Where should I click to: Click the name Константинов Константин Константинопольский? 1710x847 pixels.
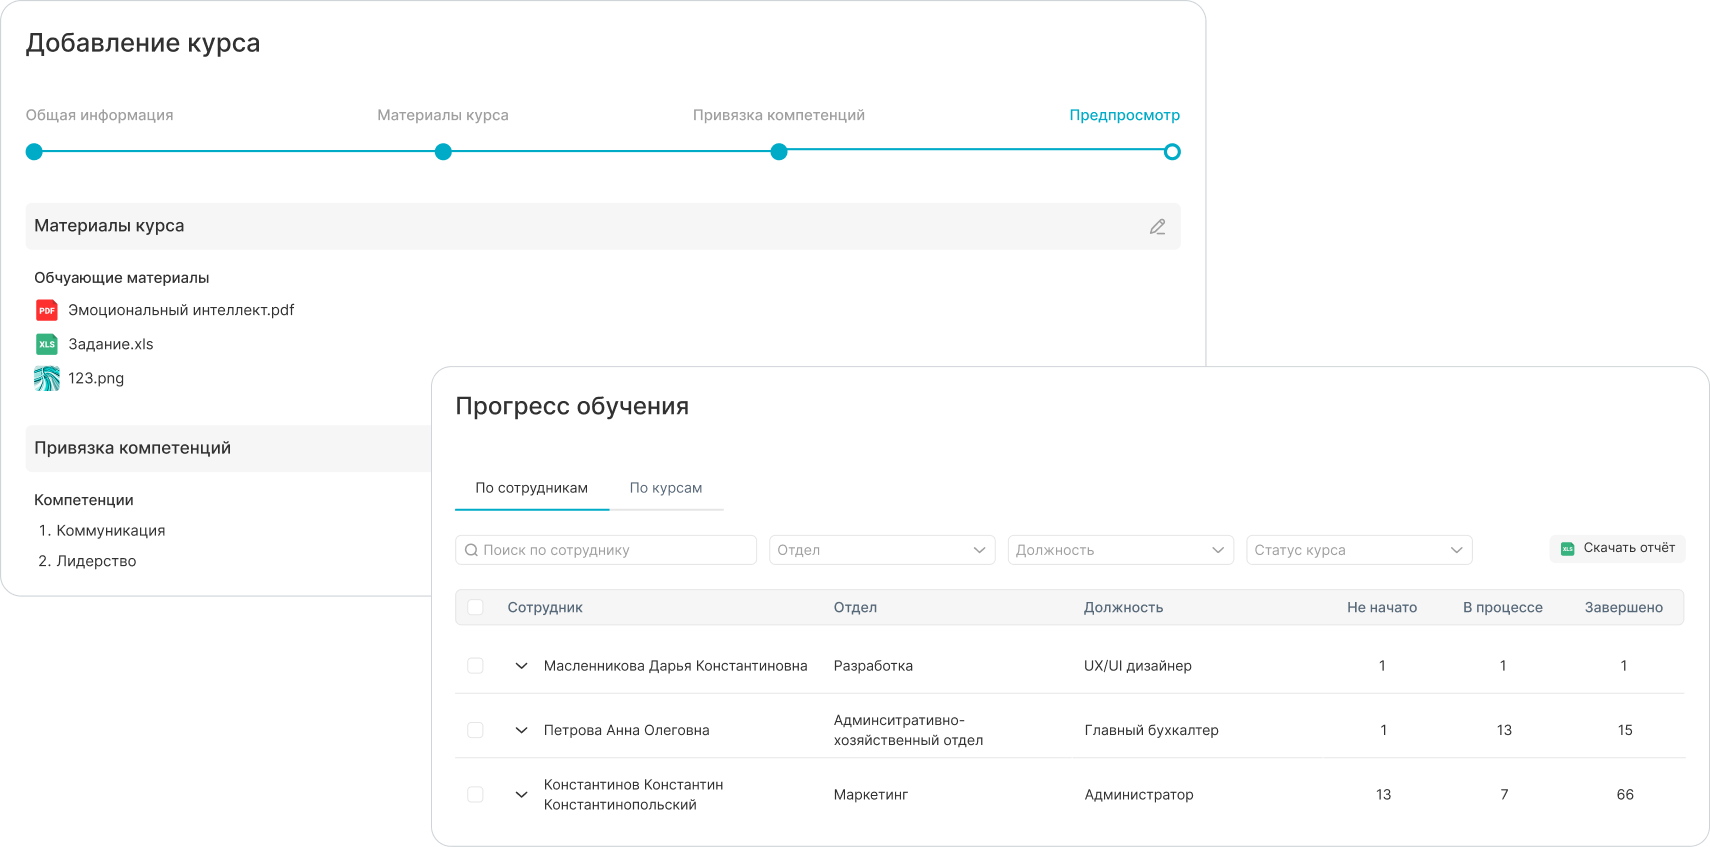pos(633,794)
